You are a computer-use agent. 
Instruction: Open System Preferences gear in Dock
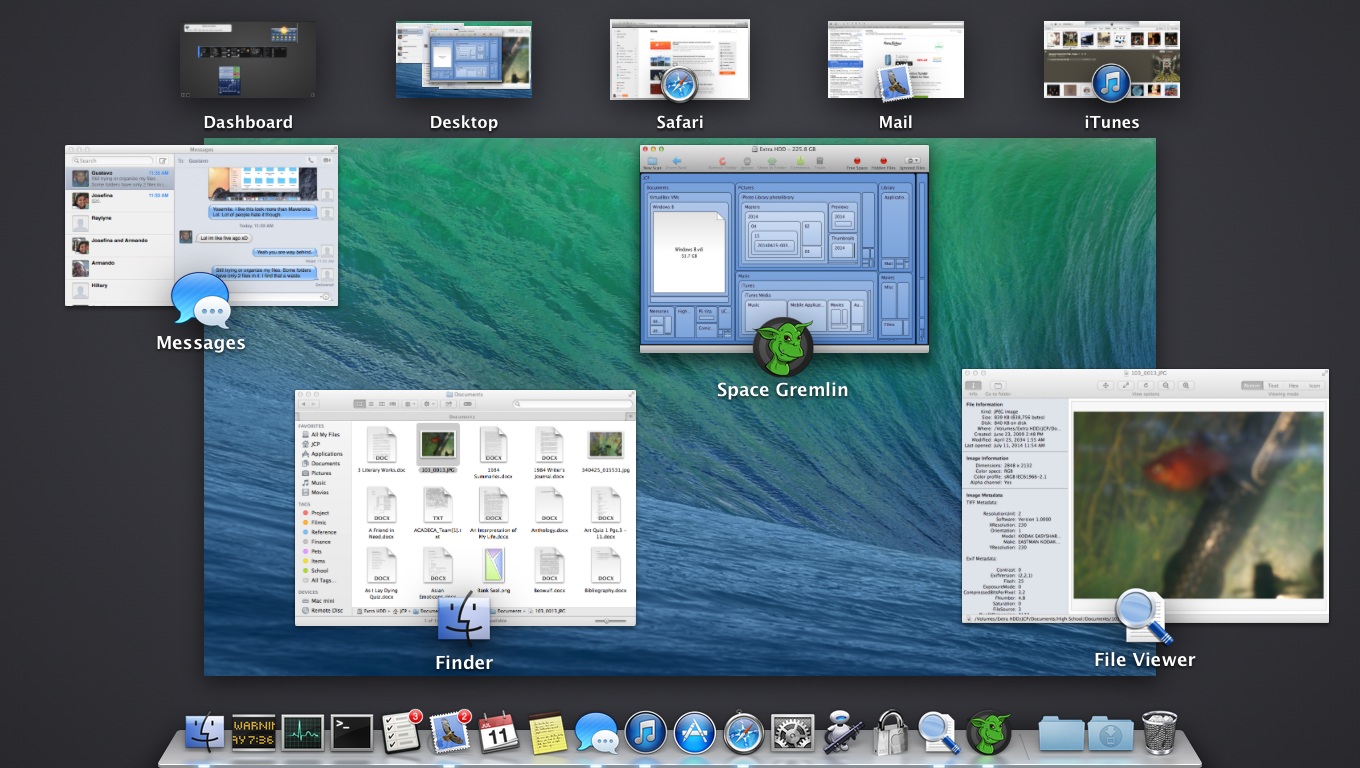(x=793, y=733)
